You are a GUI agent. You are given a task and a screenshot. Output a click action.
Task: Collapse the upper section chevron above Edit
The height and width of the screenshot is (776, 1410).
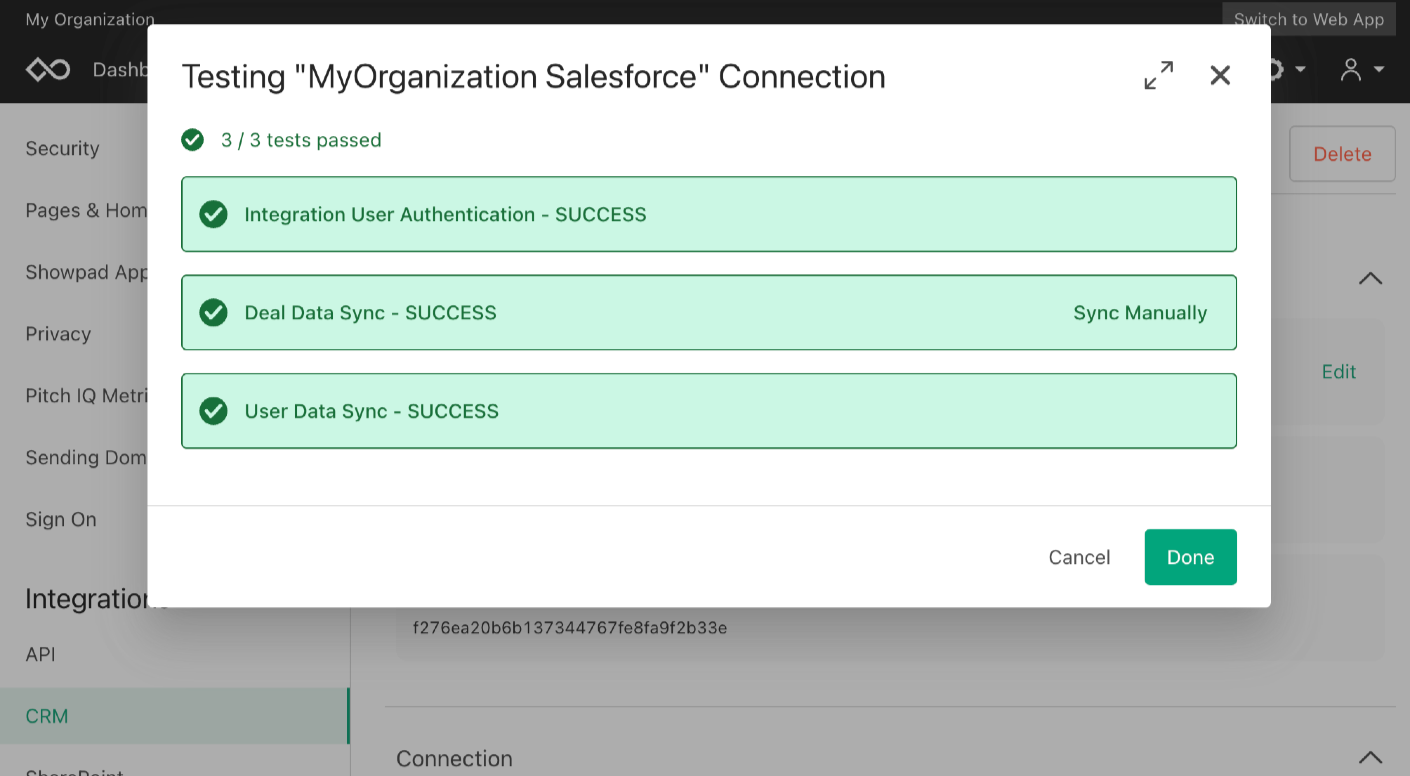[1370, 279]
